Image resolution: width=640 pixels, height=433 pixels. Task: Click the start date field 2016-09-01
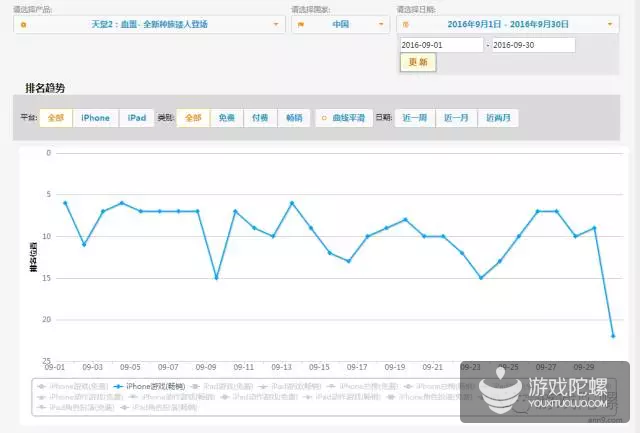pos(441,45)
